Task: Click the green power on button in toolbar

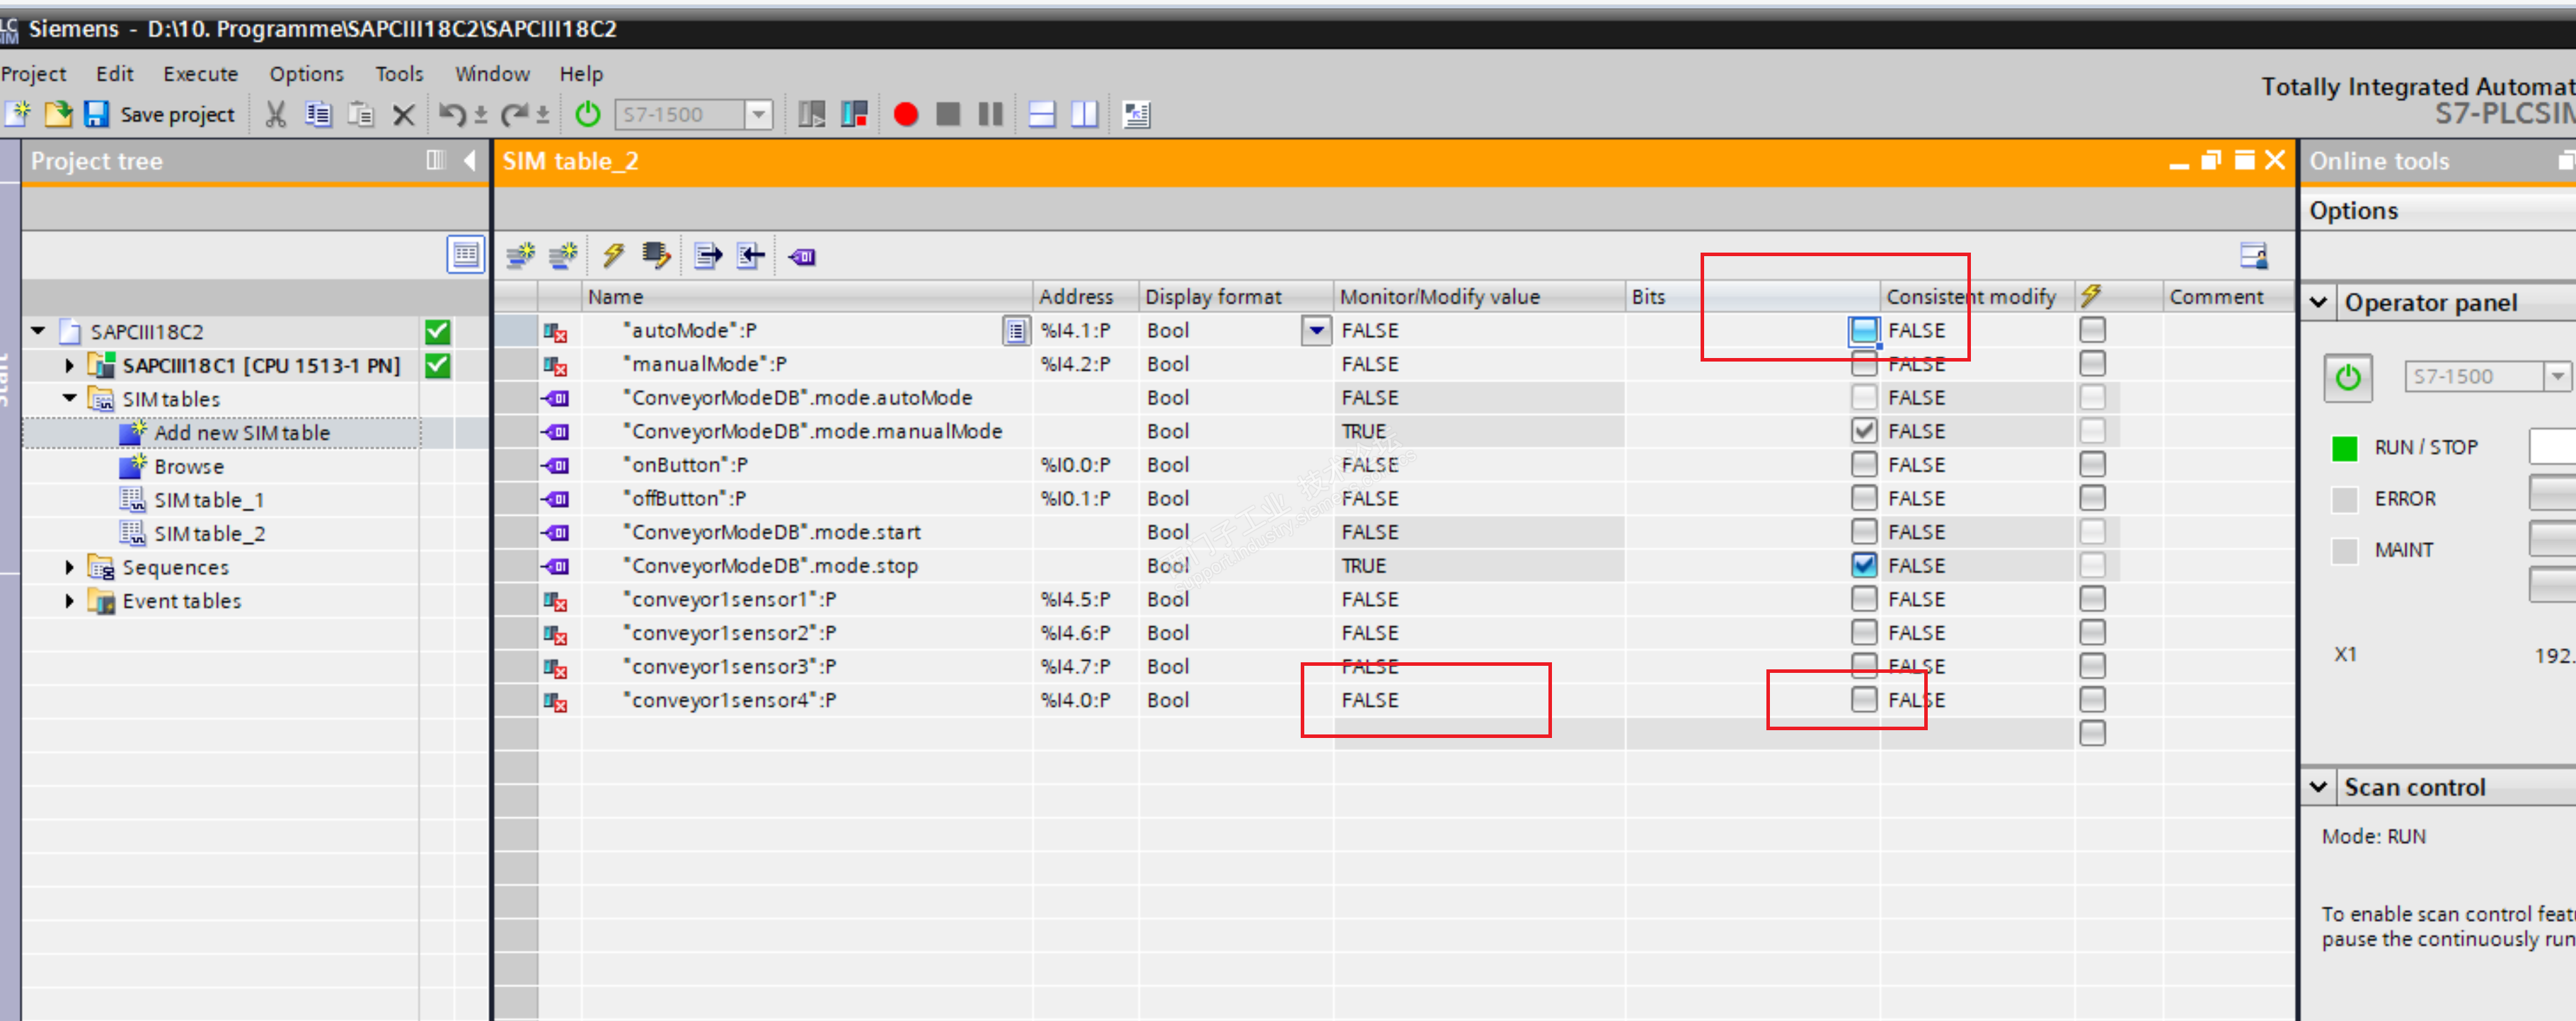Action: pyautogui.click(x=588, y=115)
